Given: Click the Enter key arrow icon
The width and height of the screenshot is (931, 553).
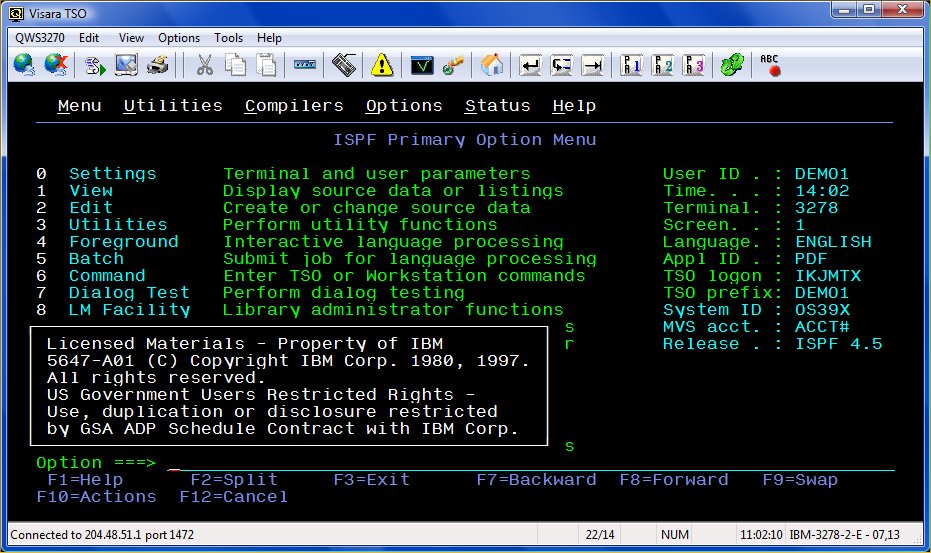Looking at the screenshot, I should tap(530, 65).
